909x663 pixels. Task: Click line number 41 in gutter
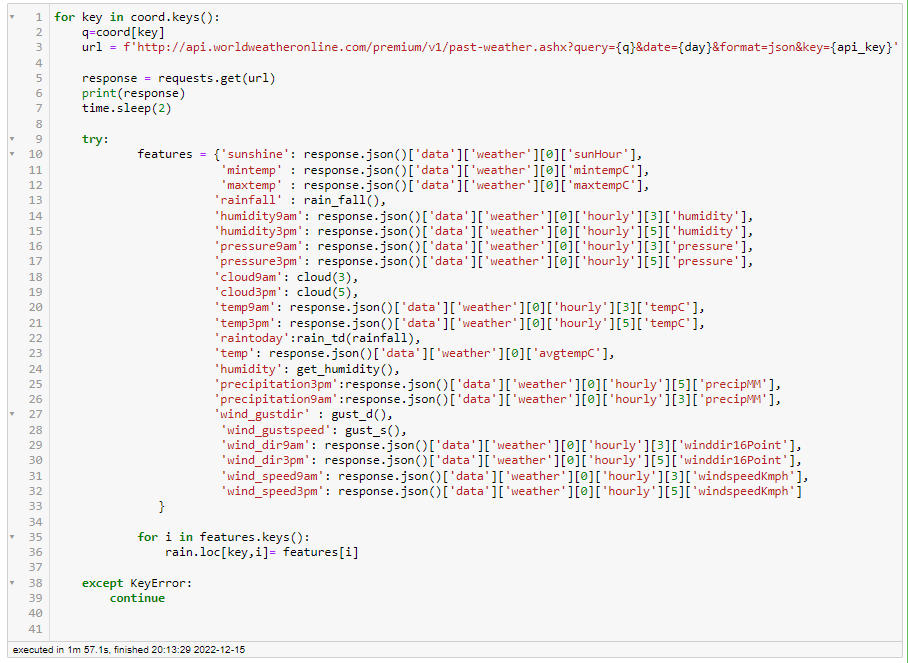[35, 629]
